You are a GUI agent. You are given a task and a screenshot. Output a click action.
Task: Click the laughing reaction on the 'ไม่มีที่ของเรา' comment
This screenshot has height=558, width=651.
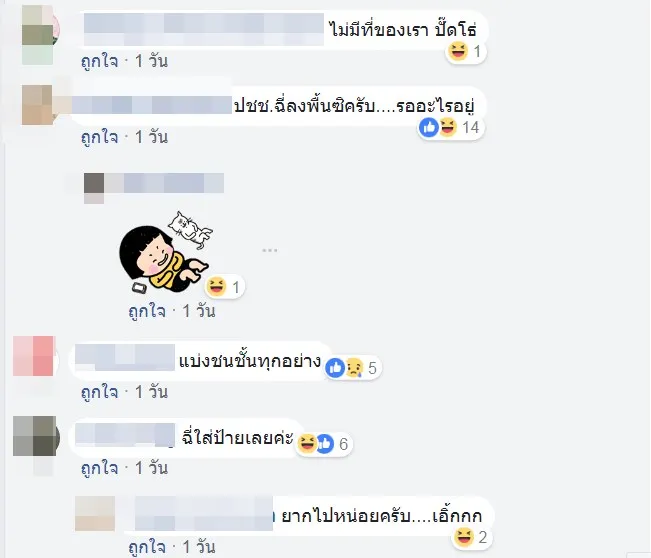pyautogui.click(x=458, y=51)
